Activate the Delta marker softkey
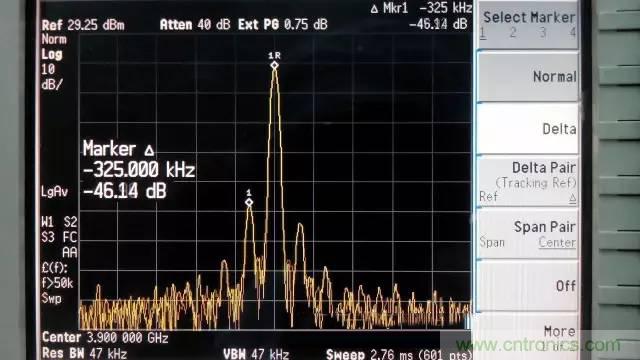 click(x=527, y=129)
